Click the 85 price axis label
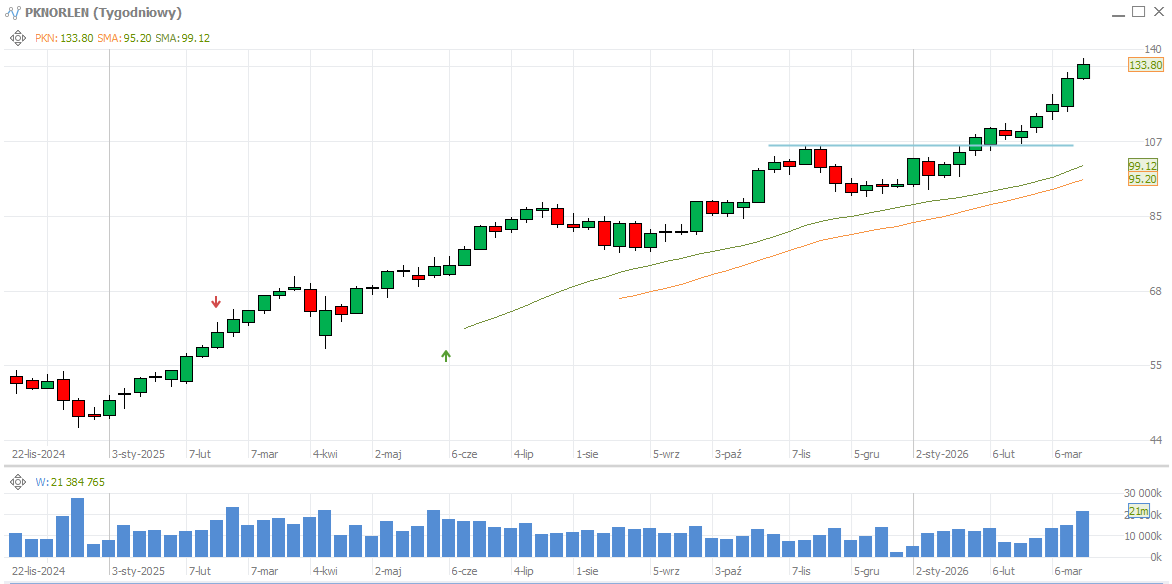 coord(1156,216)
